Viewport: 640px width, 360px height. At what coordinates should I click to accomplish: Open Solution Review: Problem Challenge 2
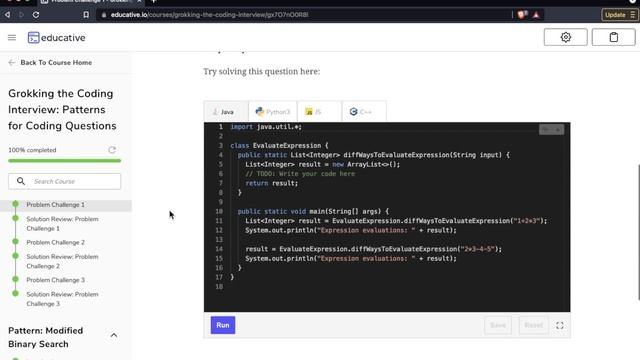[x=62, y=261]
